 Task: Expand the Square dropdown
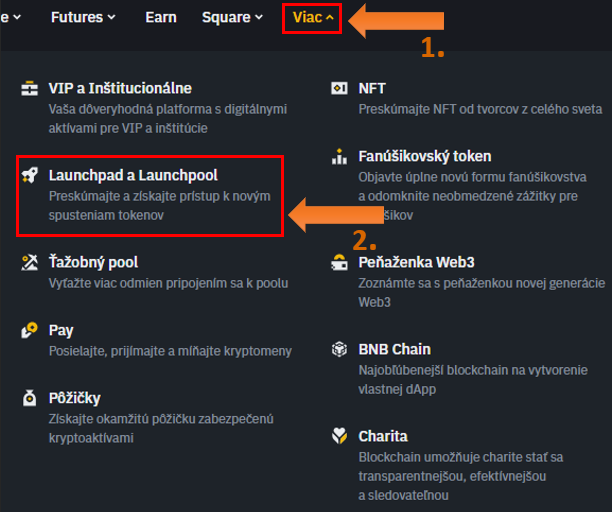232,17
